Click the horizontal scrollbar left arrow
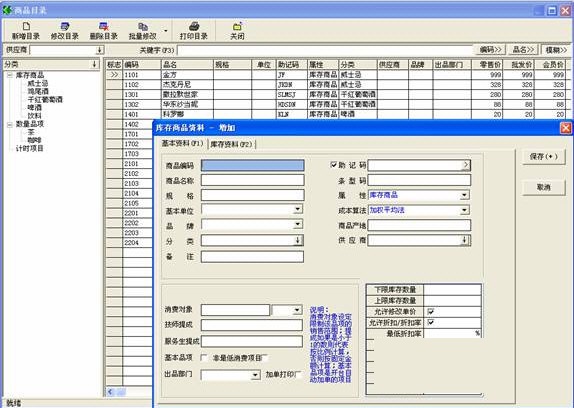 111,392
